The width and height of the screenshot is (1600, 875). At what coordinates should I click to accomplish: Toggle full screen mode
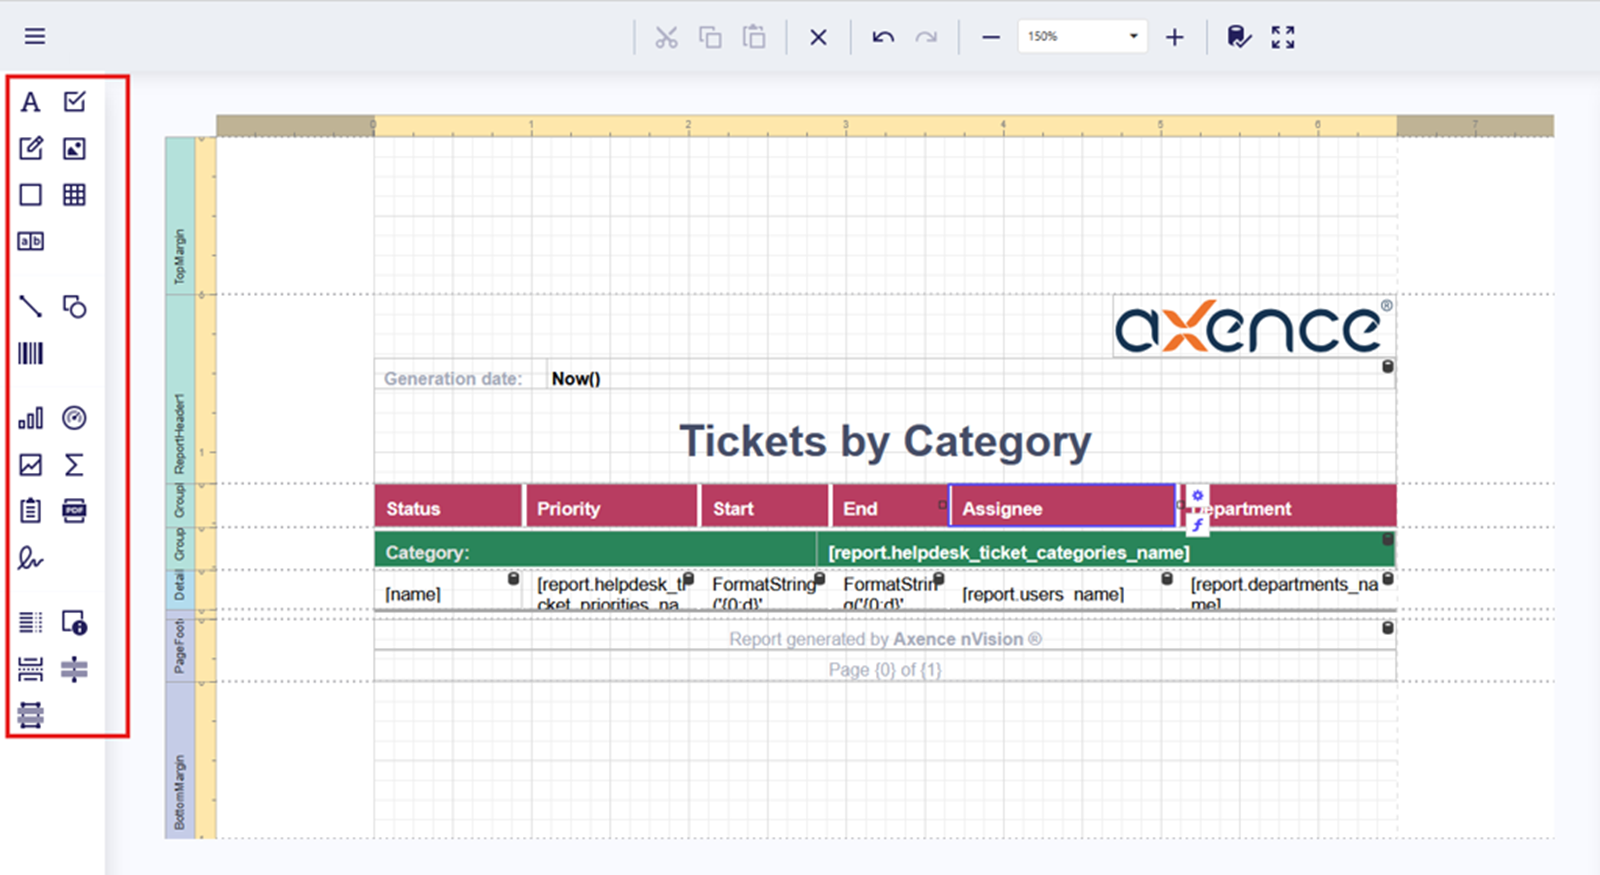point(1283,37)
